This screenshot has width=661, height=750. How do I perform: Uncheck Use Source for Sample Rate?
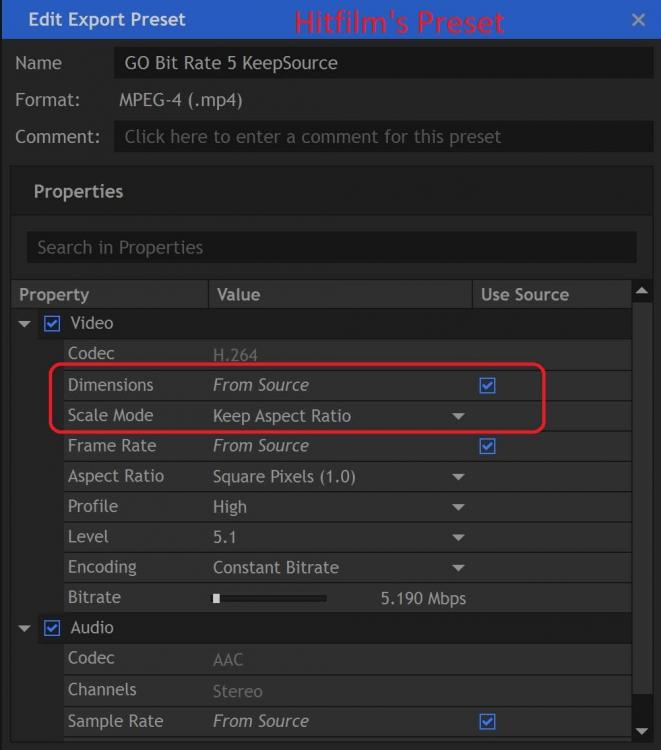[x=487, y=721]
